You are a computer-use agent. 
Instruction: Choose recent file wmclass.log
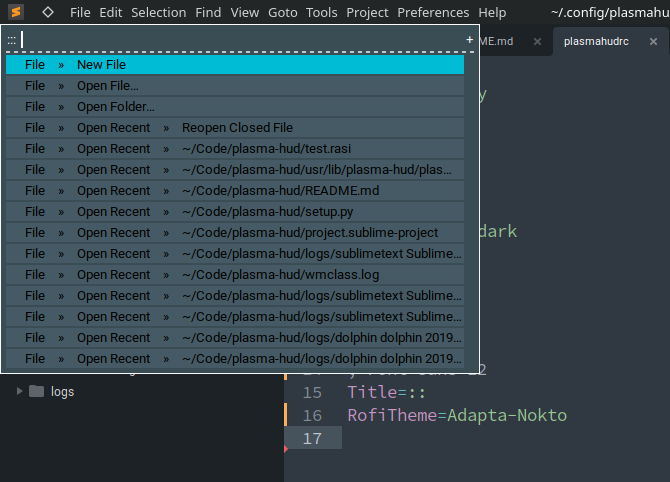click(235, 274)
